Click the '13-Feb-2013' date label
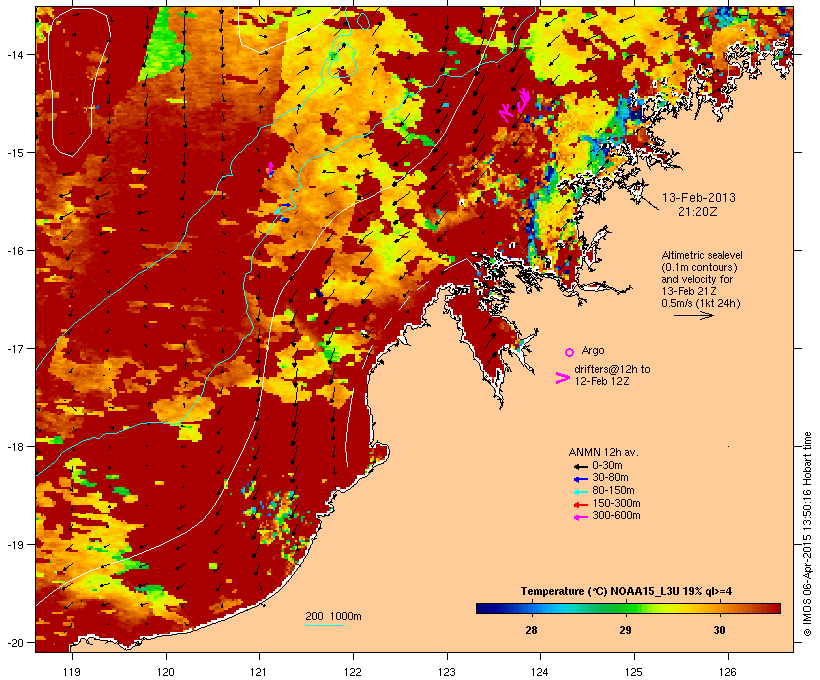Screen dimensions: 820x680 click(x=699, y=198)
